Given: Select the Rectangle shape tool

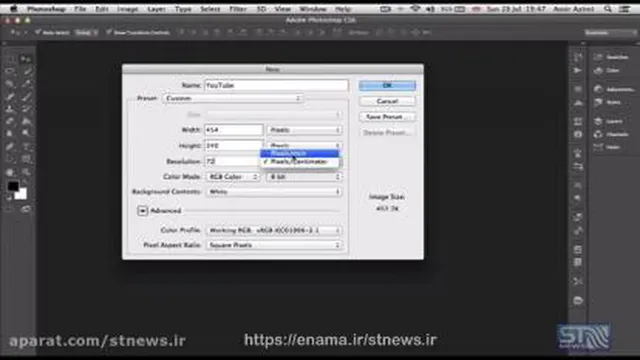Looking at the screenshot, I should tap(26, 159).
